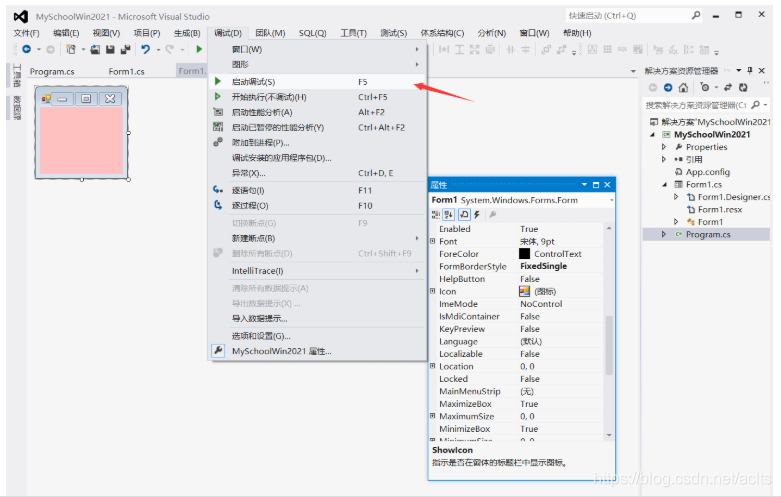
Task: Switch to the Form1.cs tab
Action: pos(127,71)
